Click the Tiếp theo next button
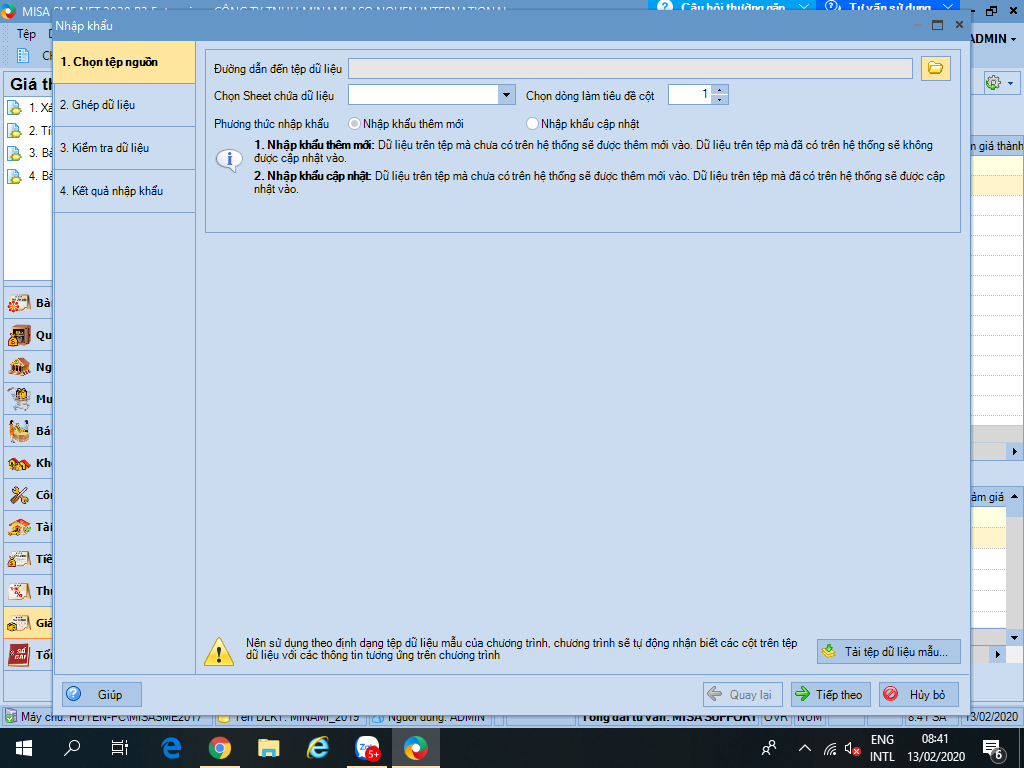 [831, 694]
